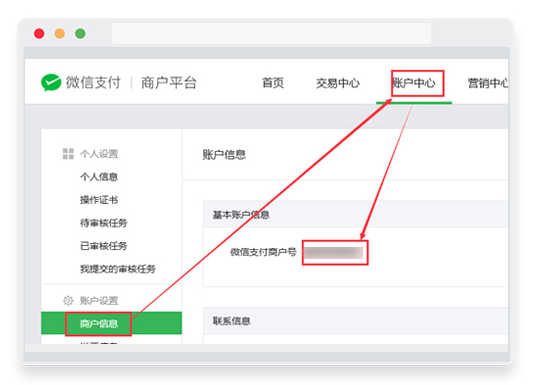Click the 基本账户信息 section heading

241,215
